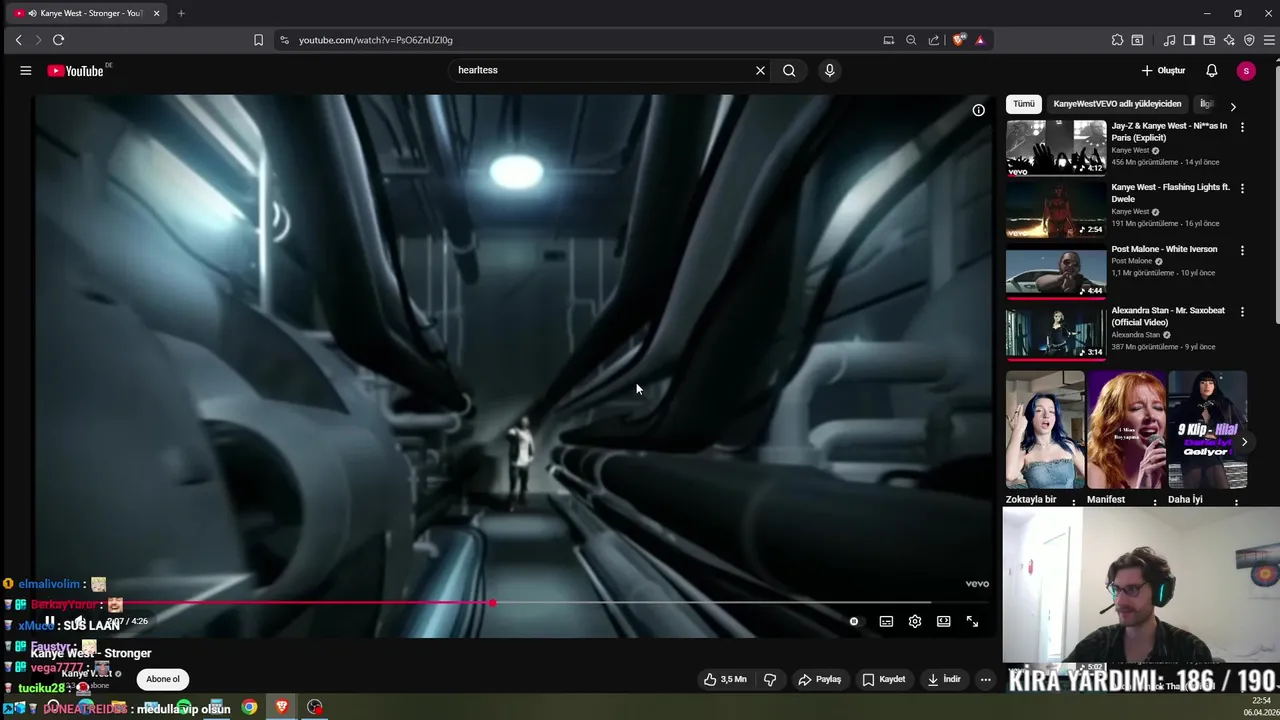
Task: Dislike the video
Action: coord(770,679)
